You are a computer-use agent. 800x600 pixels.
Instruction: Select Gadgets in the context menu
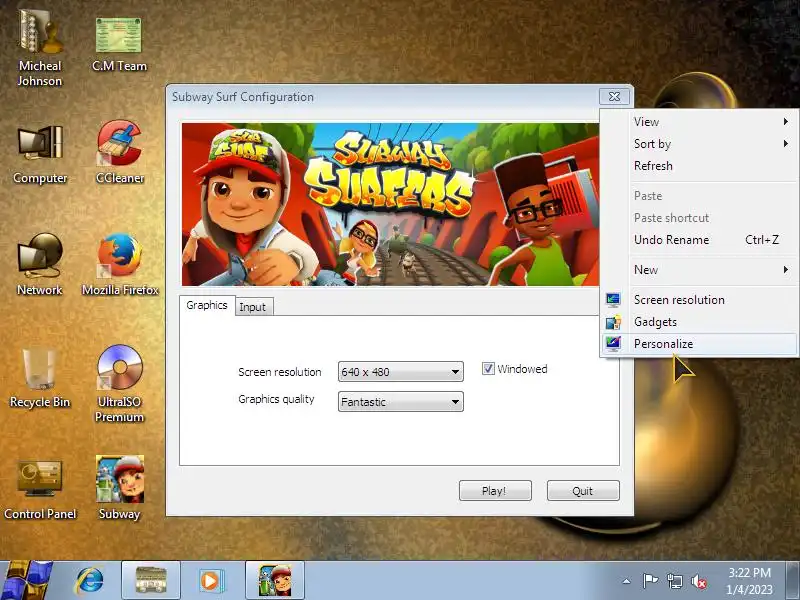click(x=699, y=322)
